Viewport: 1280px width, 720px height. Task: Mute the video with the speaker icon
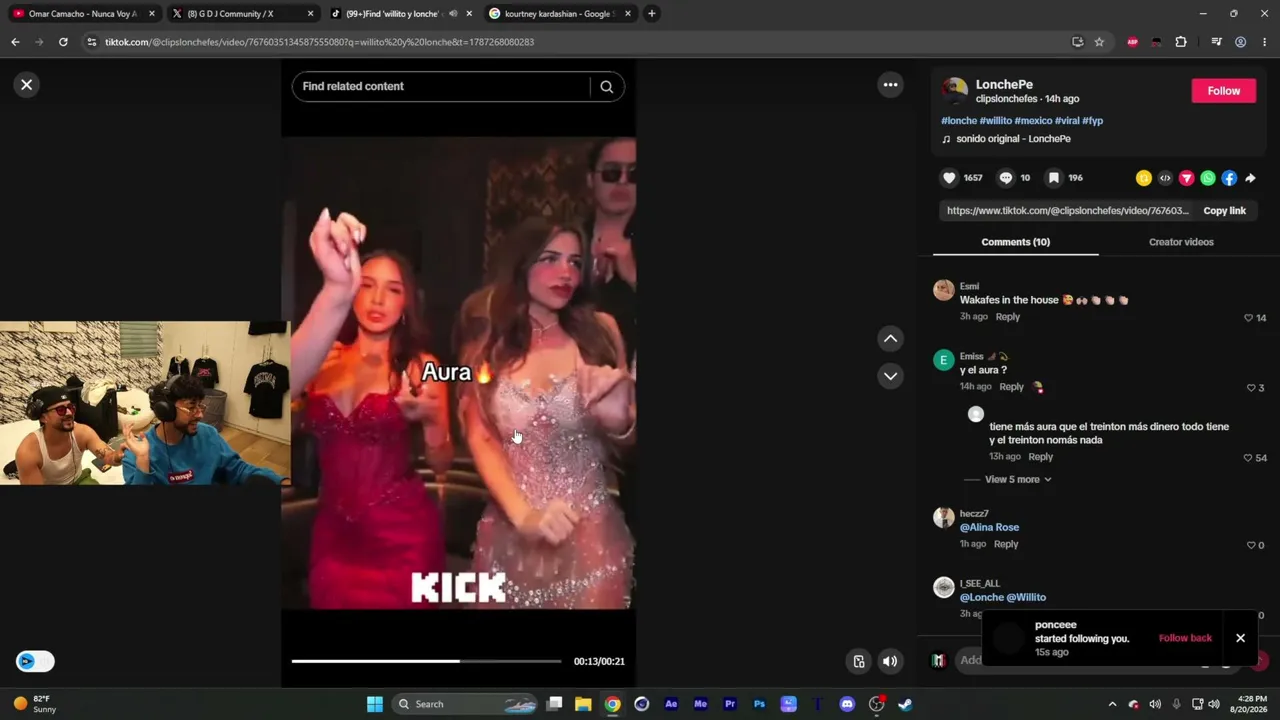(x=890, y=661)
